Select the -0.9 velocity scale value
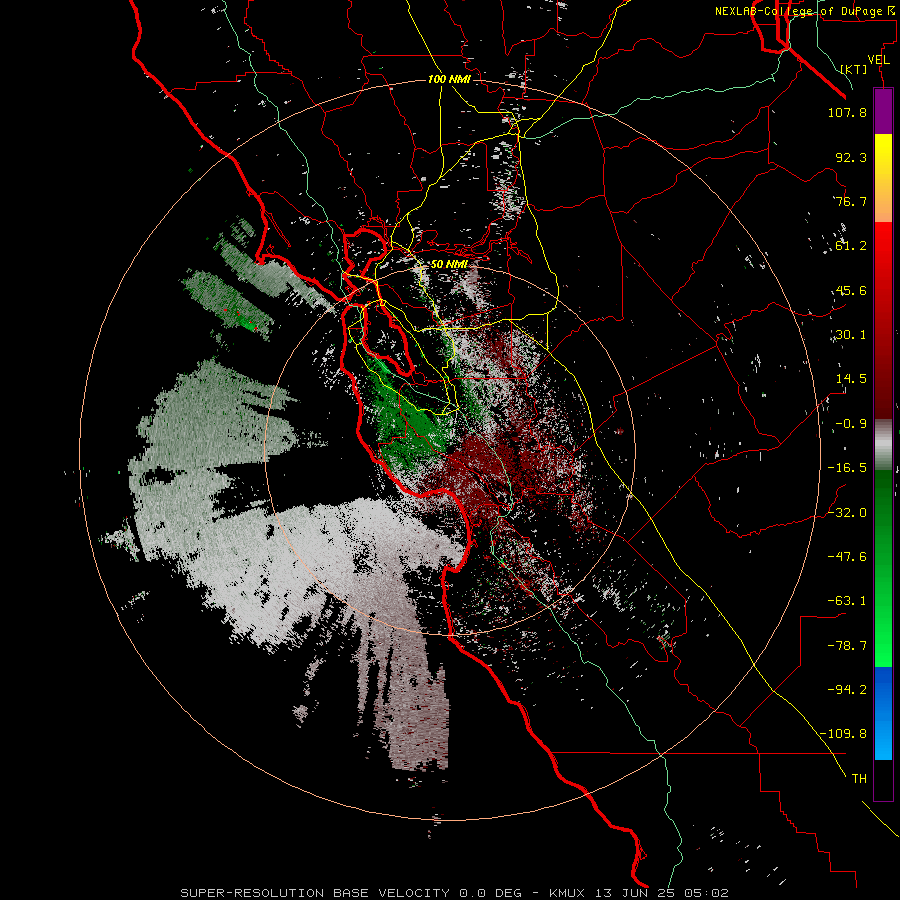 coord(851,424)
